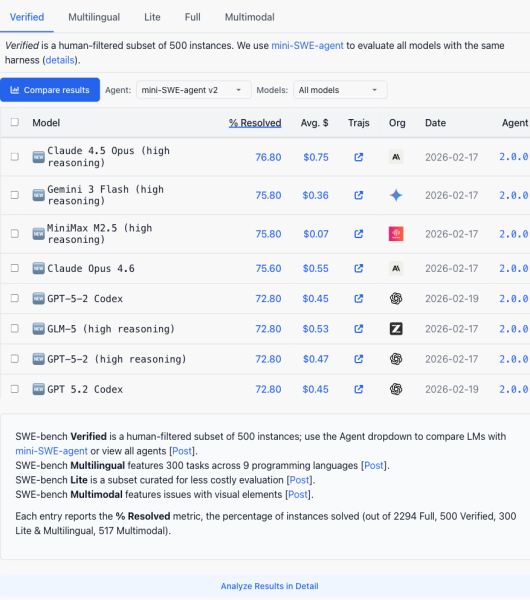Open trajectories link for GPT-5-2 Codex row
Image resolution: width=530 pixels, height=600 pixels.
coord(359,298)
